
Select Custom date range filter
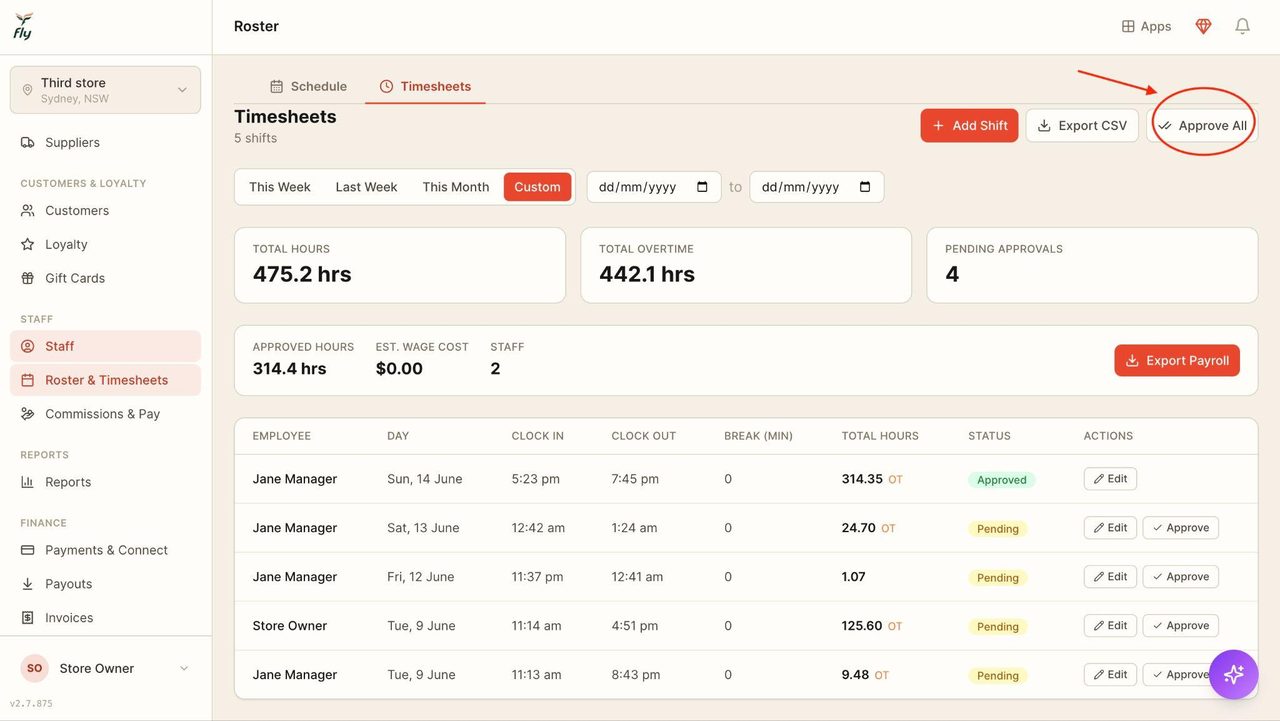538,187
